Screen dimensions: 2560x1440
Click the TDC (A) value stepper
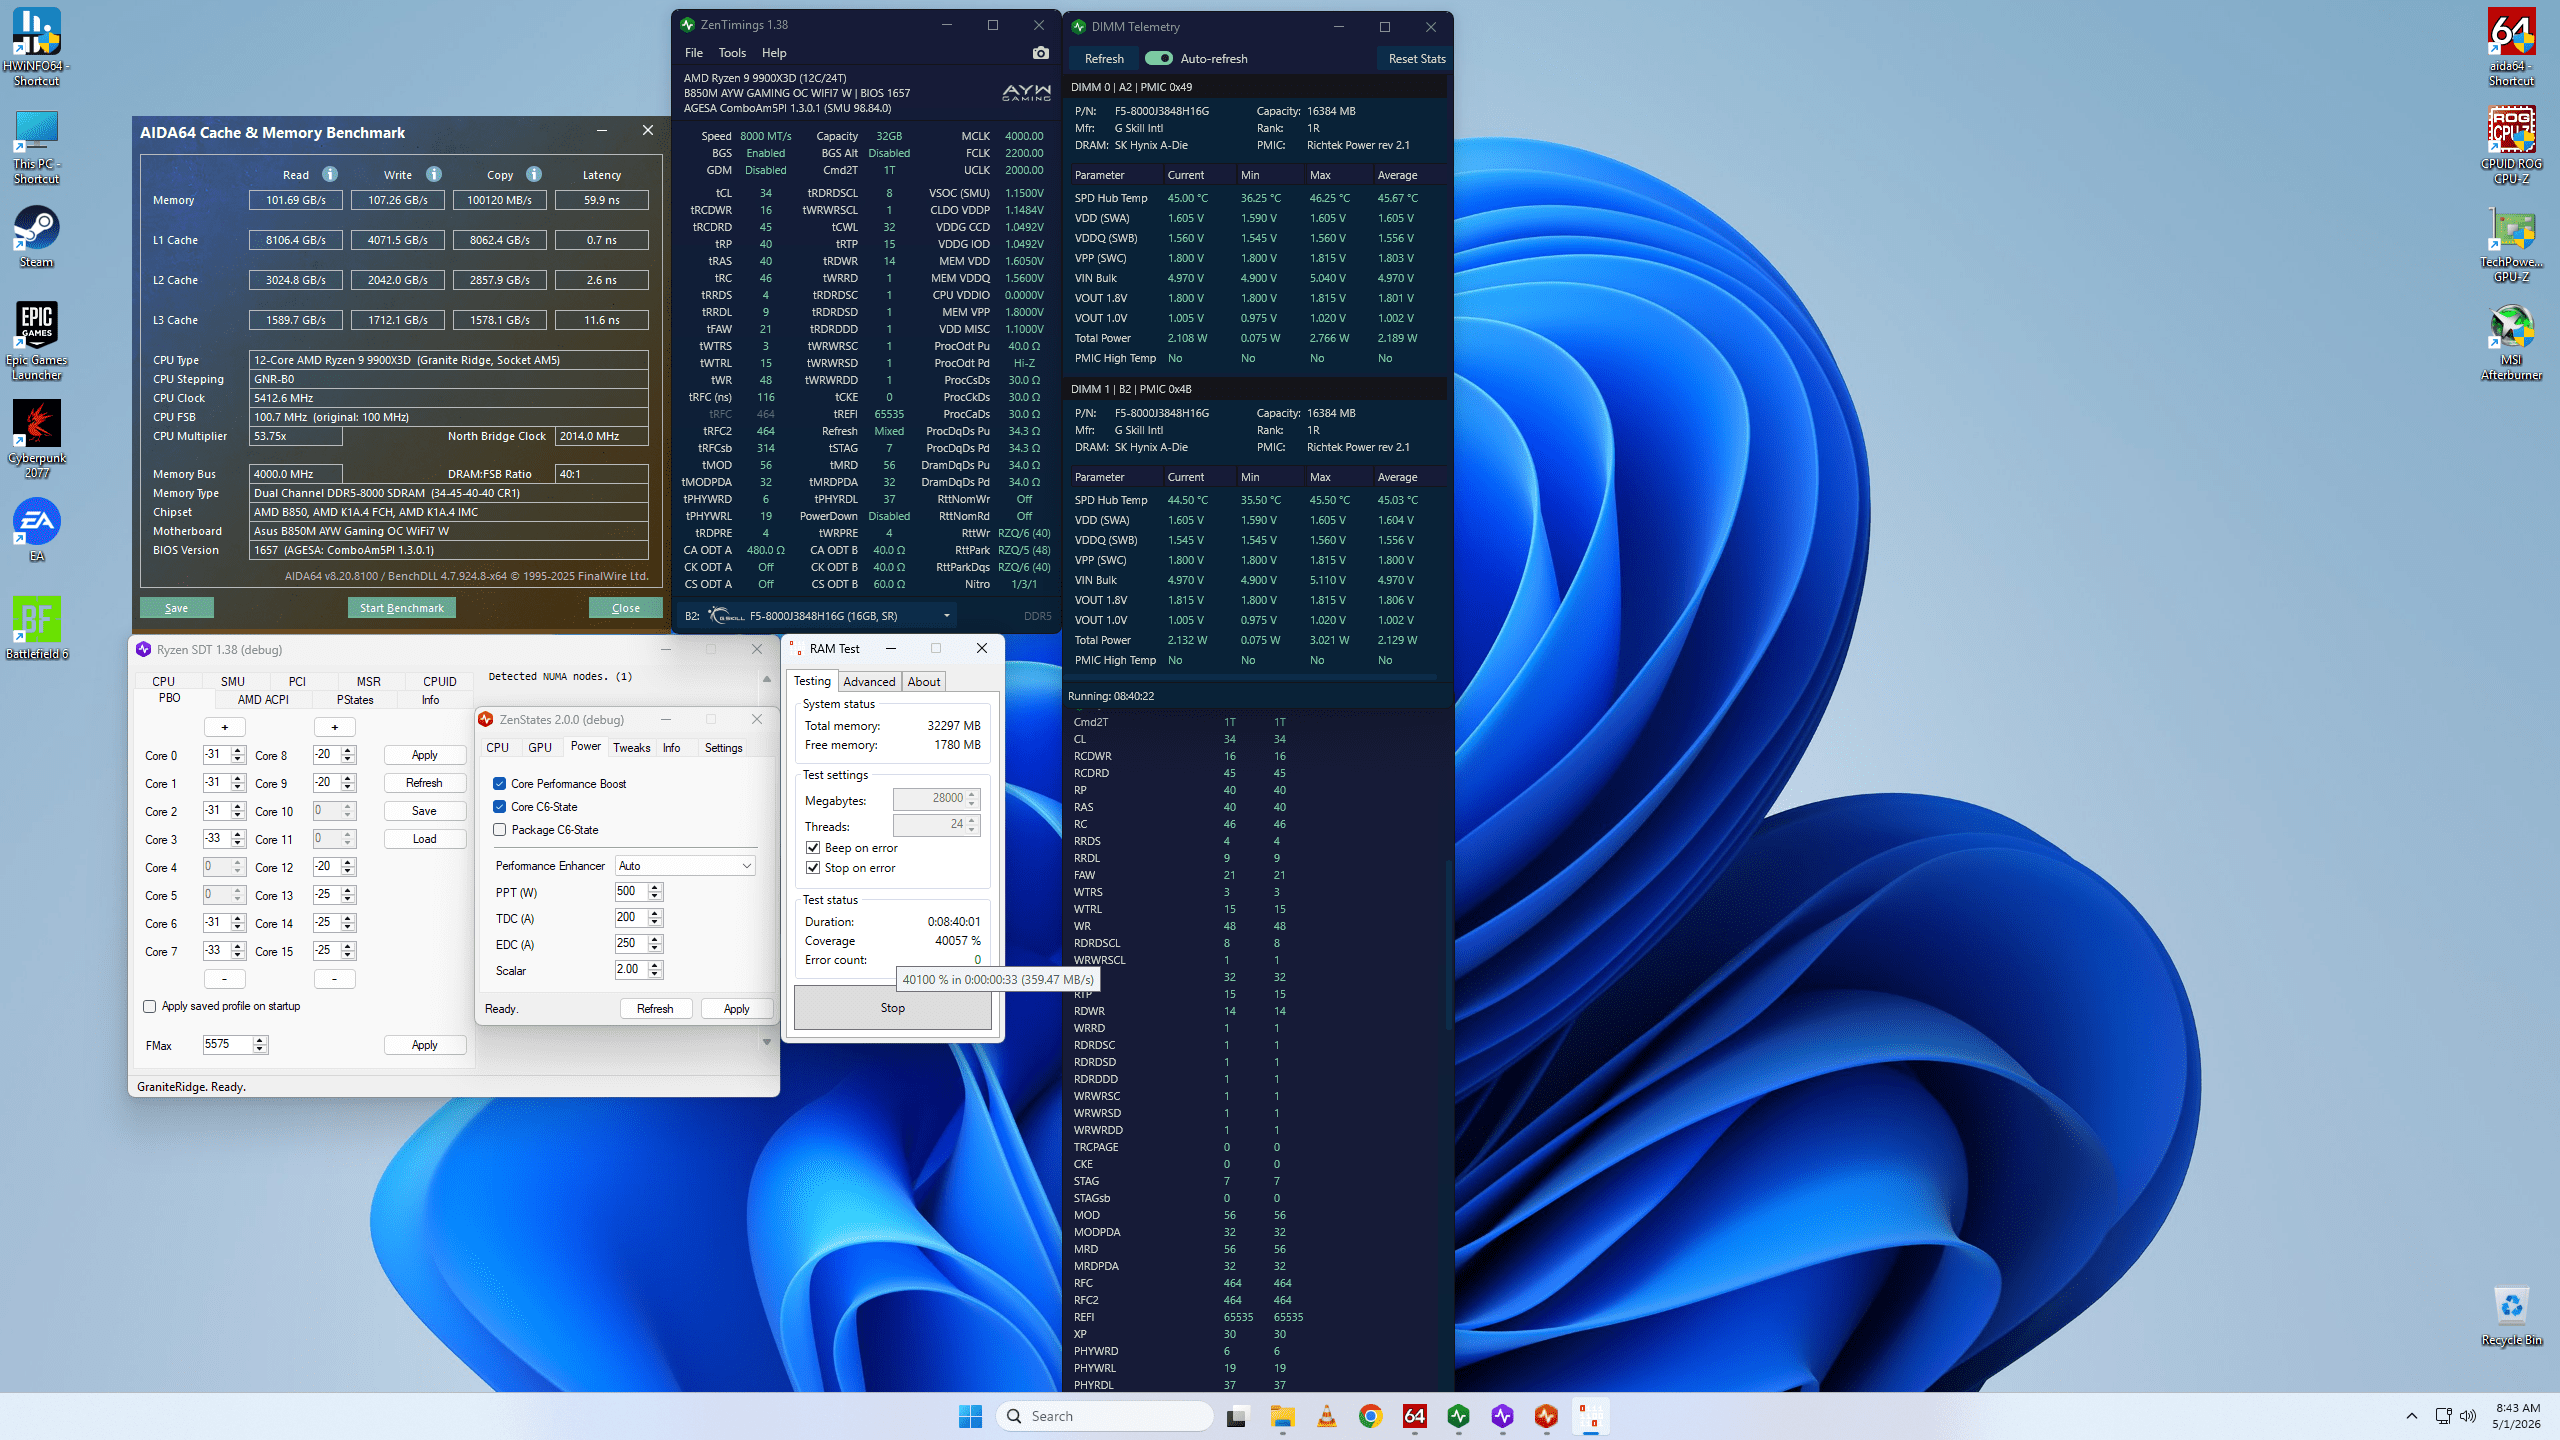[x=655, y=917]
